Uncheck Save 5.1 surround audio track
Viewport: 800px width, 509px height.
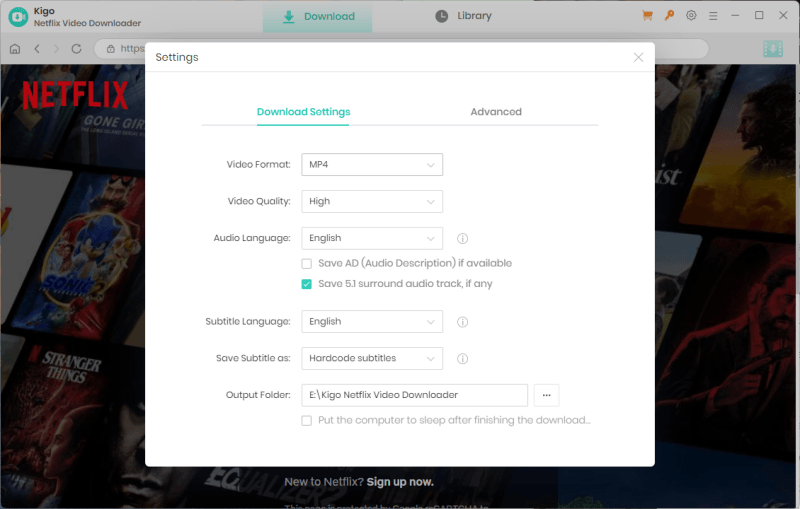click(x=306, y=284)
